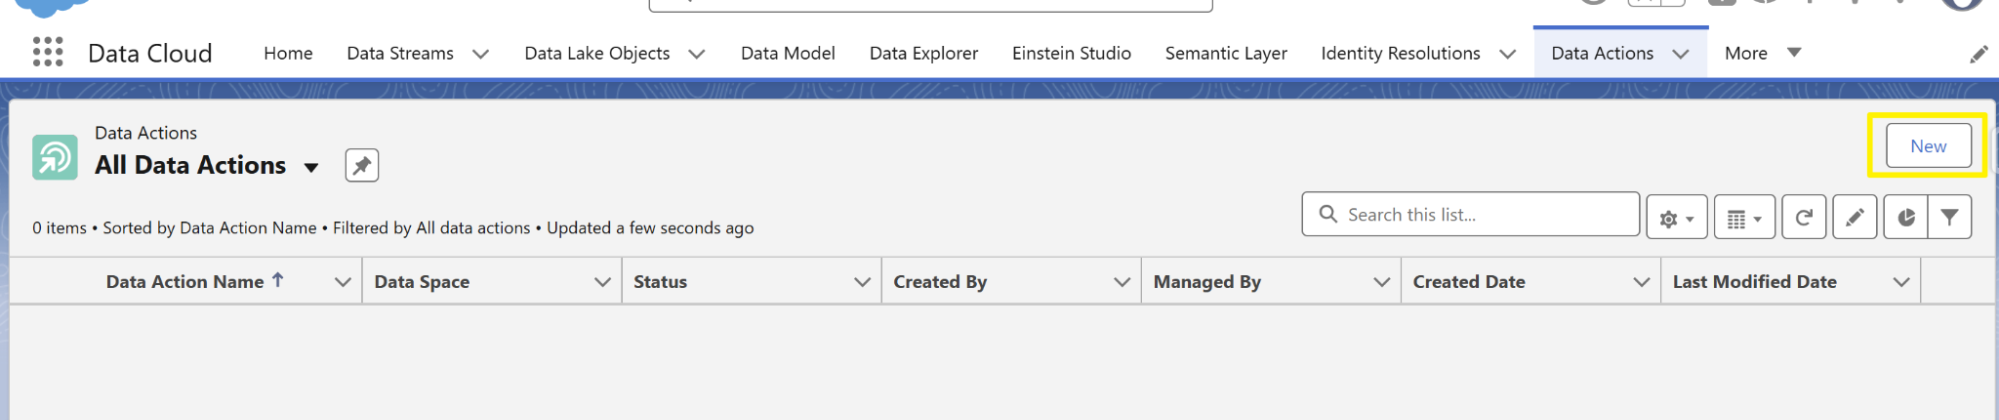Expand Data Streams tab dropdown chevron

click(x=481, y=54)
